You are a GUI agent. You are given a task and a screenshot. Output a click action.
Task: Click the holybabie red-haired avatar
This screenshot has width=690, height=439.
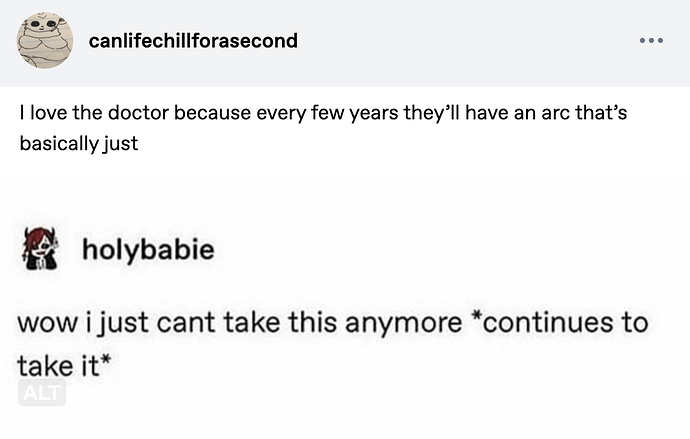coord(40,249)
